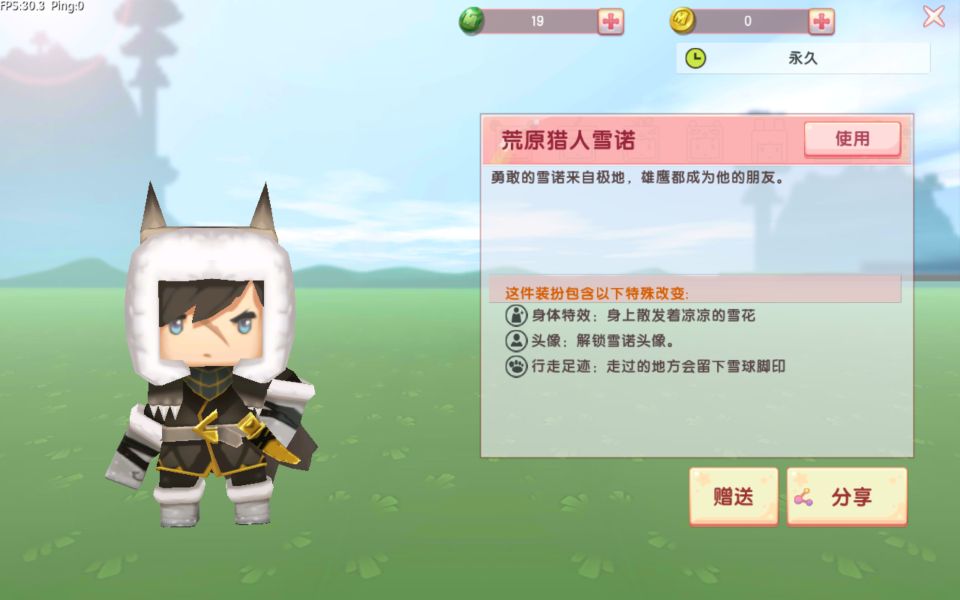Add more green beans with the plus button
Viewport: 960px width, 600px height.
pyautogui.click(x=610, y=21)
